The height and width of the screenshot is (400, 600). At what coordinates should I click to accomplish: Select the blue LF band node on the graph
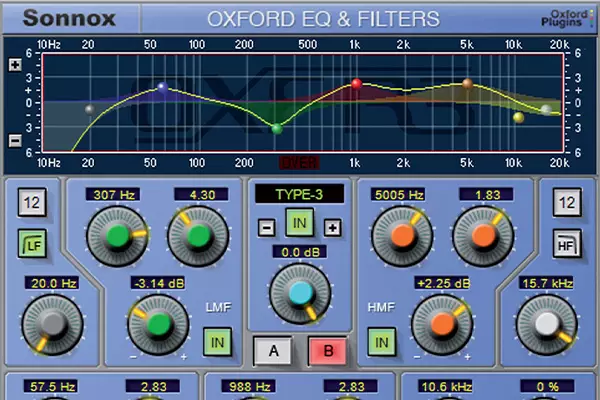tap(163, 87)
